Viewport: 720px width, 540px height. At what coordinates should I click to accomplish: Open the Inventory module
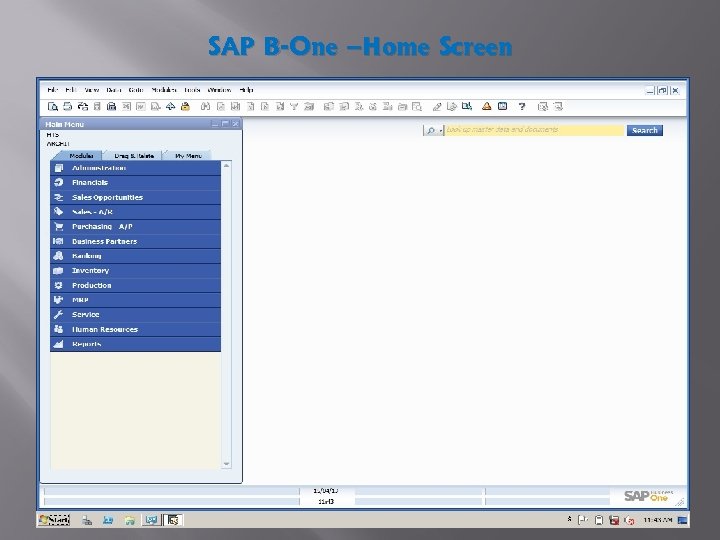135,271
